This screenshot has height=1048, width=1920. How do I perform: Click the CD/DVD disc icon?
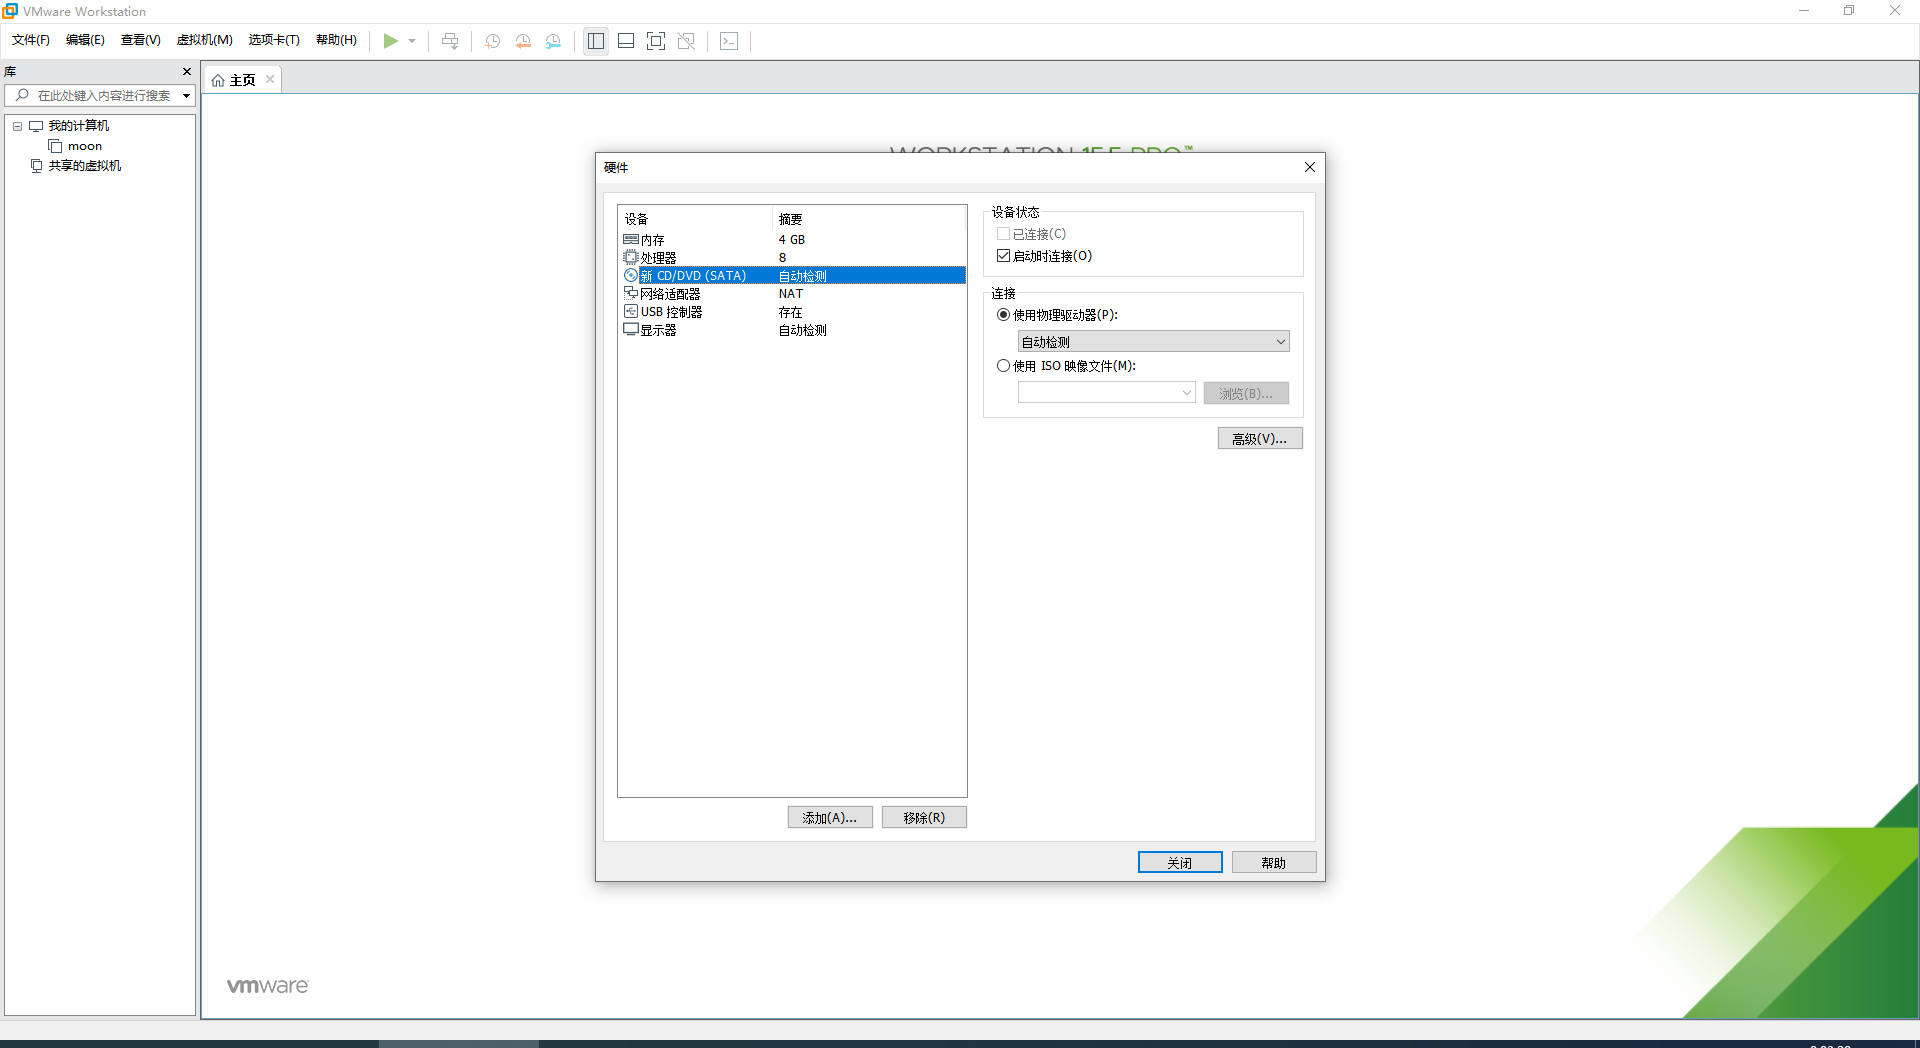[631, 275]
